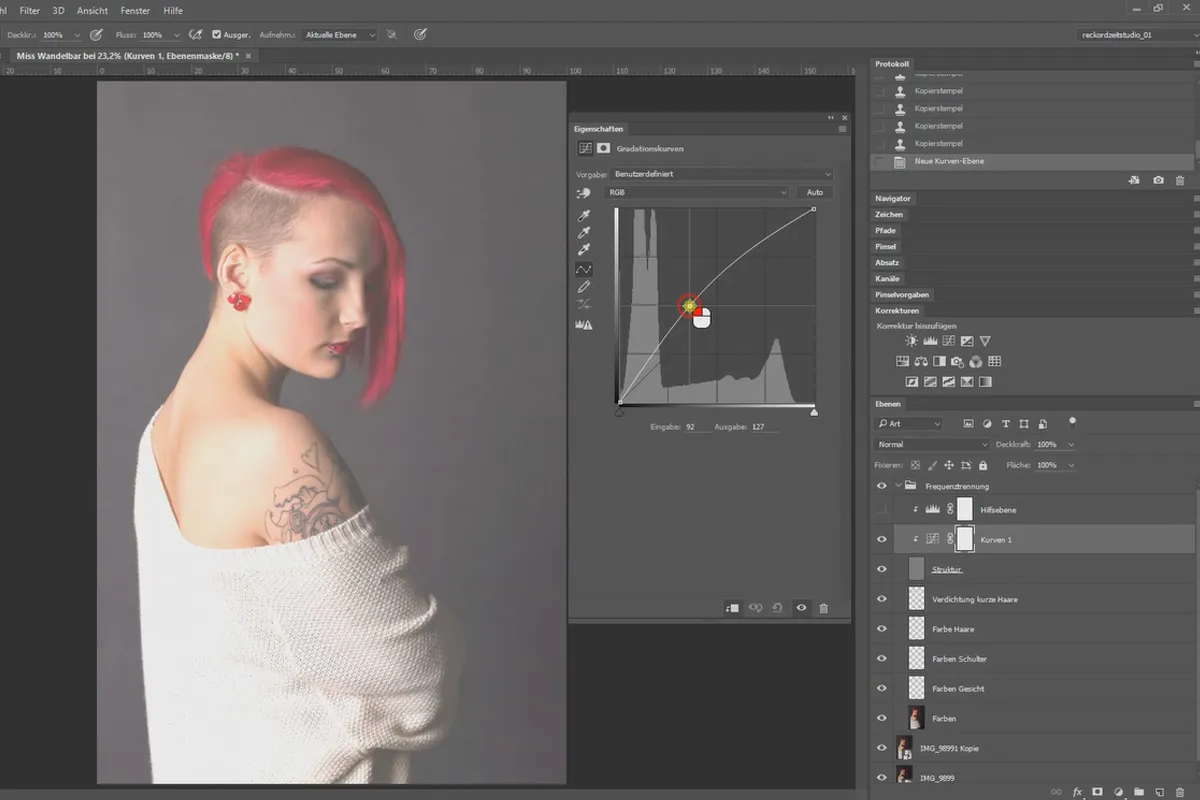Open the Ansicht menu
Image resolution: width=1200 pixels, height=800 pixels.
click(x=92, y=10)
